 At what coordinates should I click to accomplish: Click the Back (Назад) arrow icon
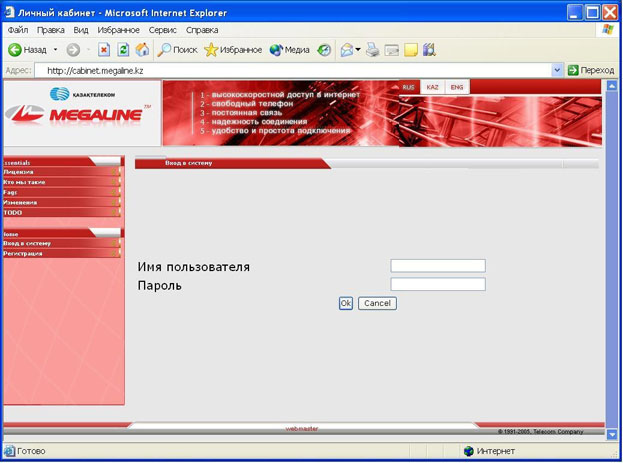click(x=15, y=50)
